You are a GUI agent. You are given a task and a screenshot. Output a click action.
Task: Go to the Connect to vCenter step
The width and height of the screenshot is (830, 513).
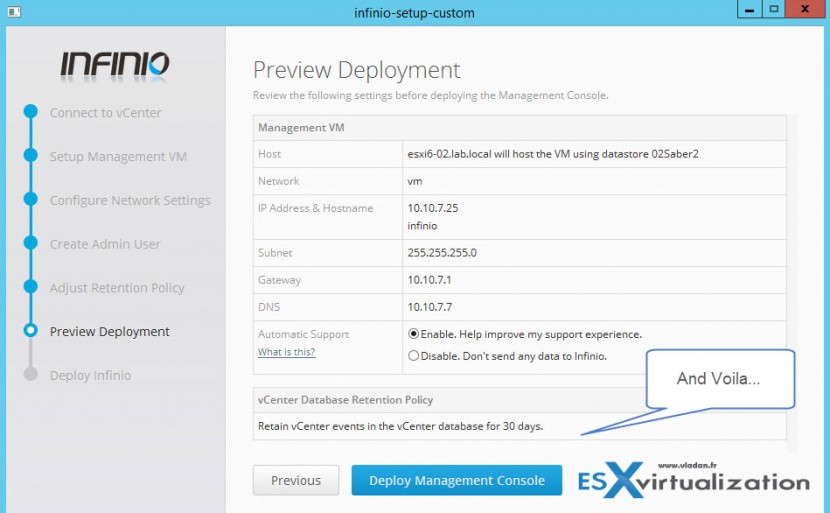(x=106, y=113)
